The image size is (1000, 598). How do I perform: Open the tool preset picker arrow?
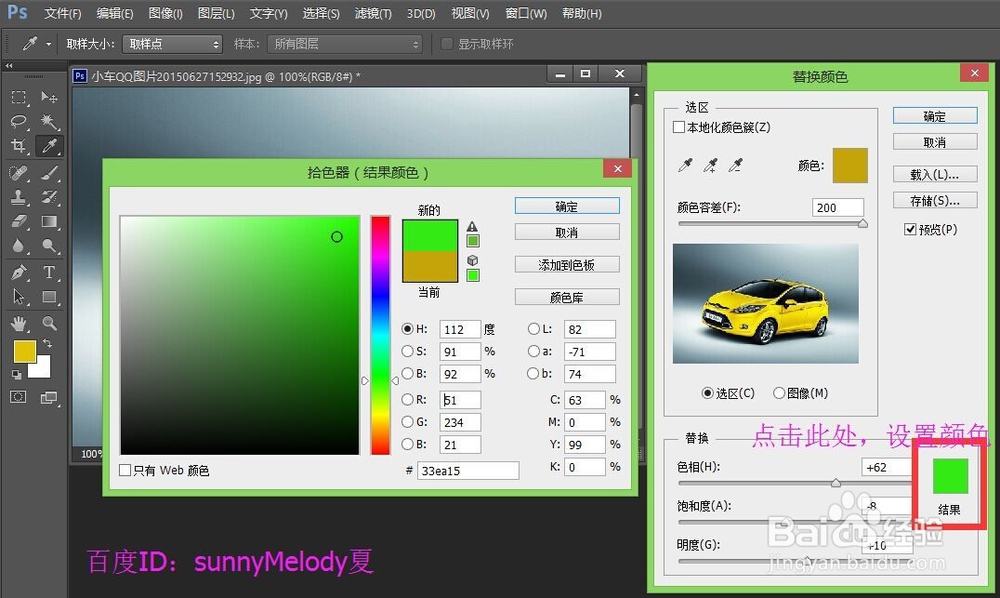click(x=48, y=44)
